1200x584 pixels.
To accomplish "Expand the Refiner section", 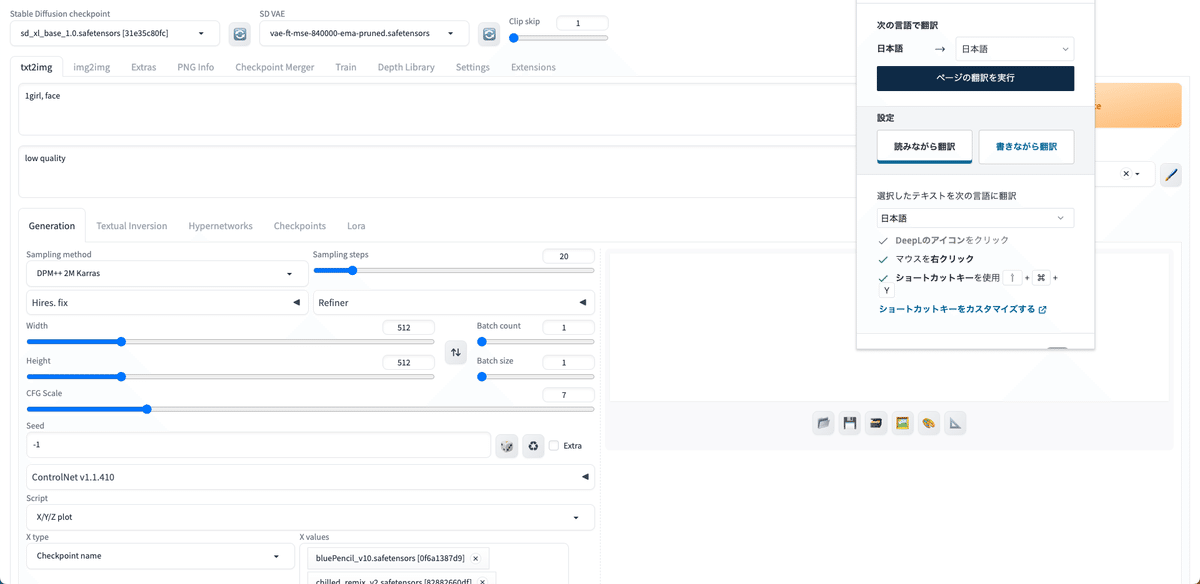I will 454,302.
